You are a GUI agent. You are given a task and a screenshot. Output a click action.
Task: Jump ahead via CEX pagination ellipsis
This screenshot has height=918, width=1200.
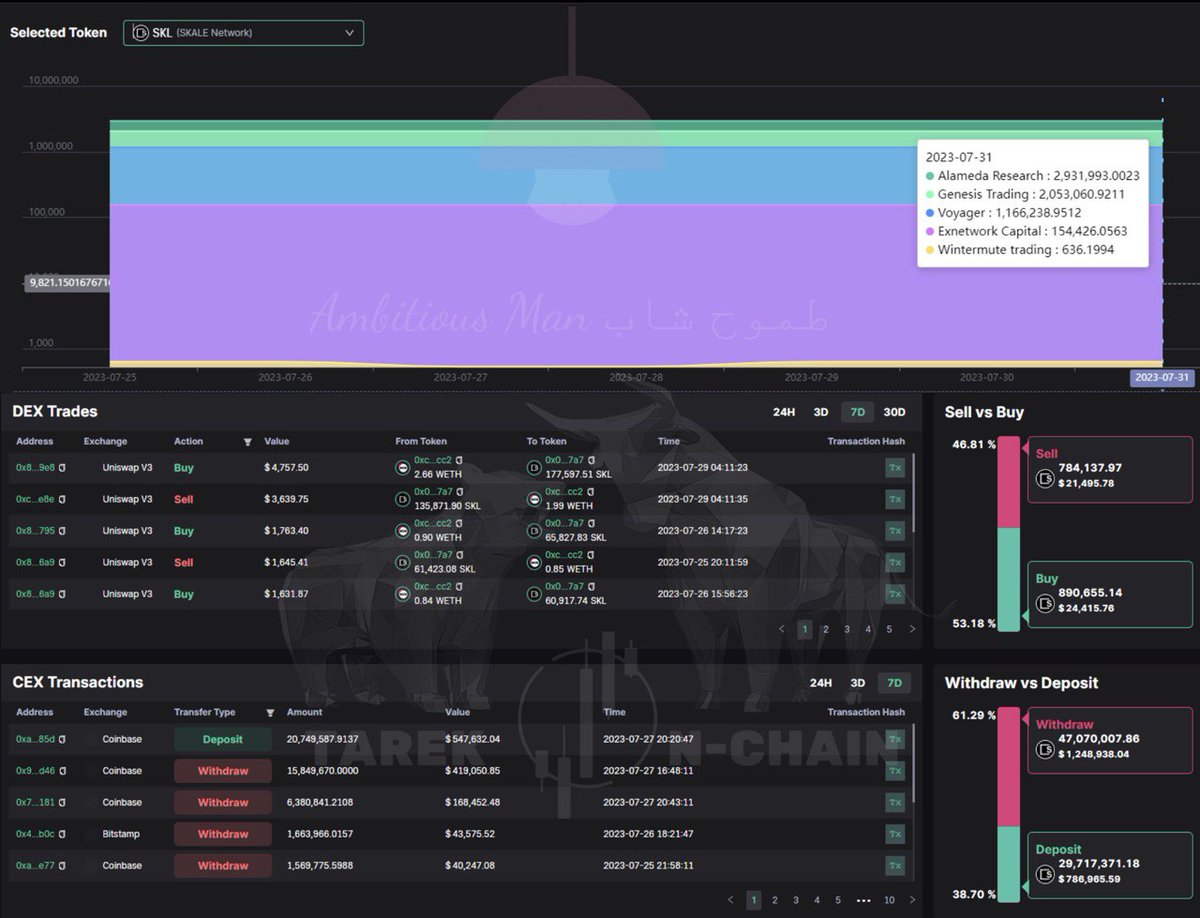[x=863, y=900]
